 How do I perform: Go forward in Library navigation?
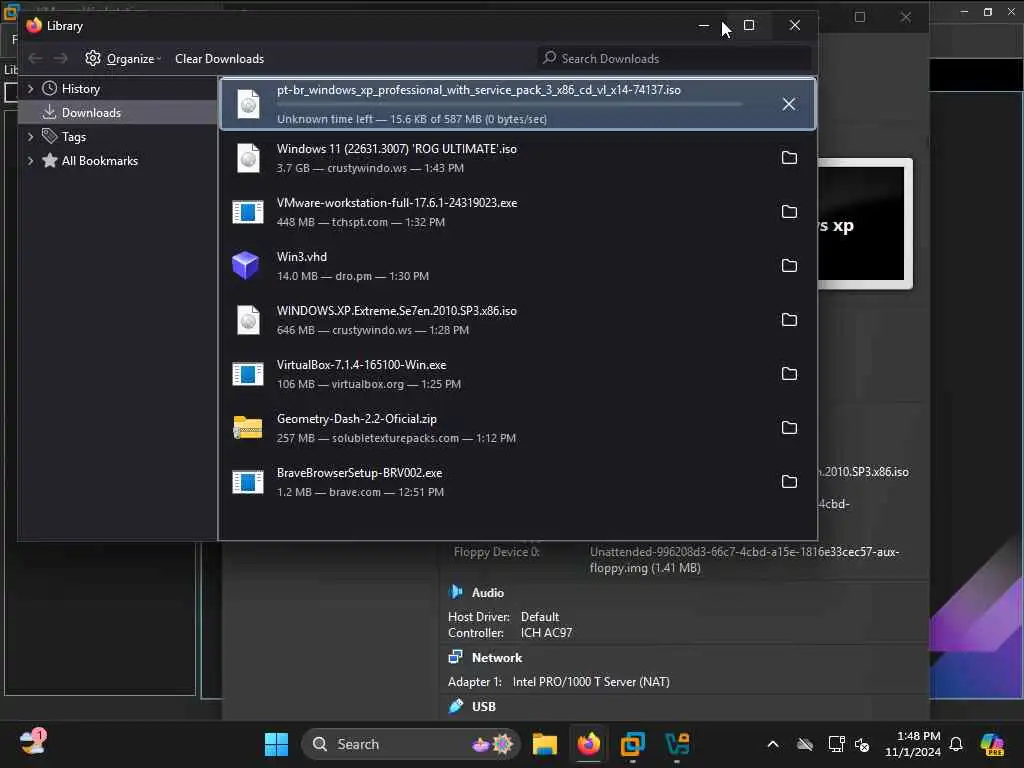pos(60,58)
